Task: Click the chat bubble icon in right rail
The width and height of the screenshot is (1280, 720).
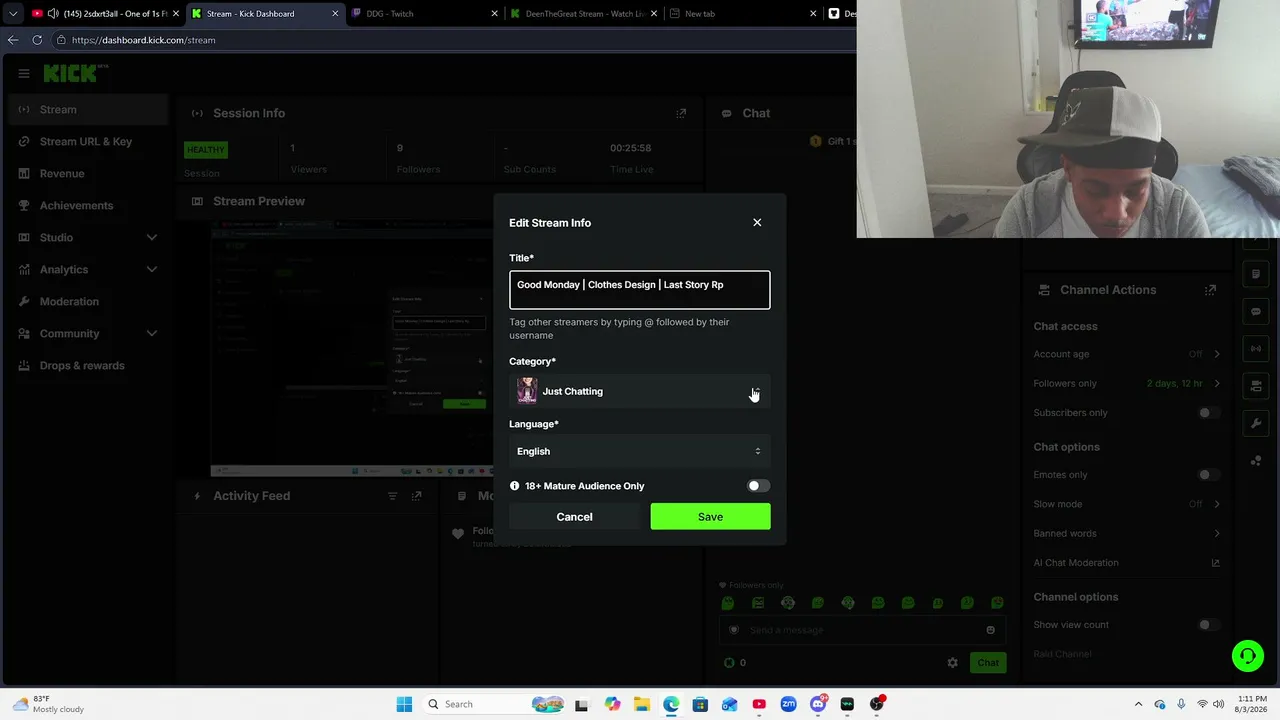Action: tap(1256, 311)
